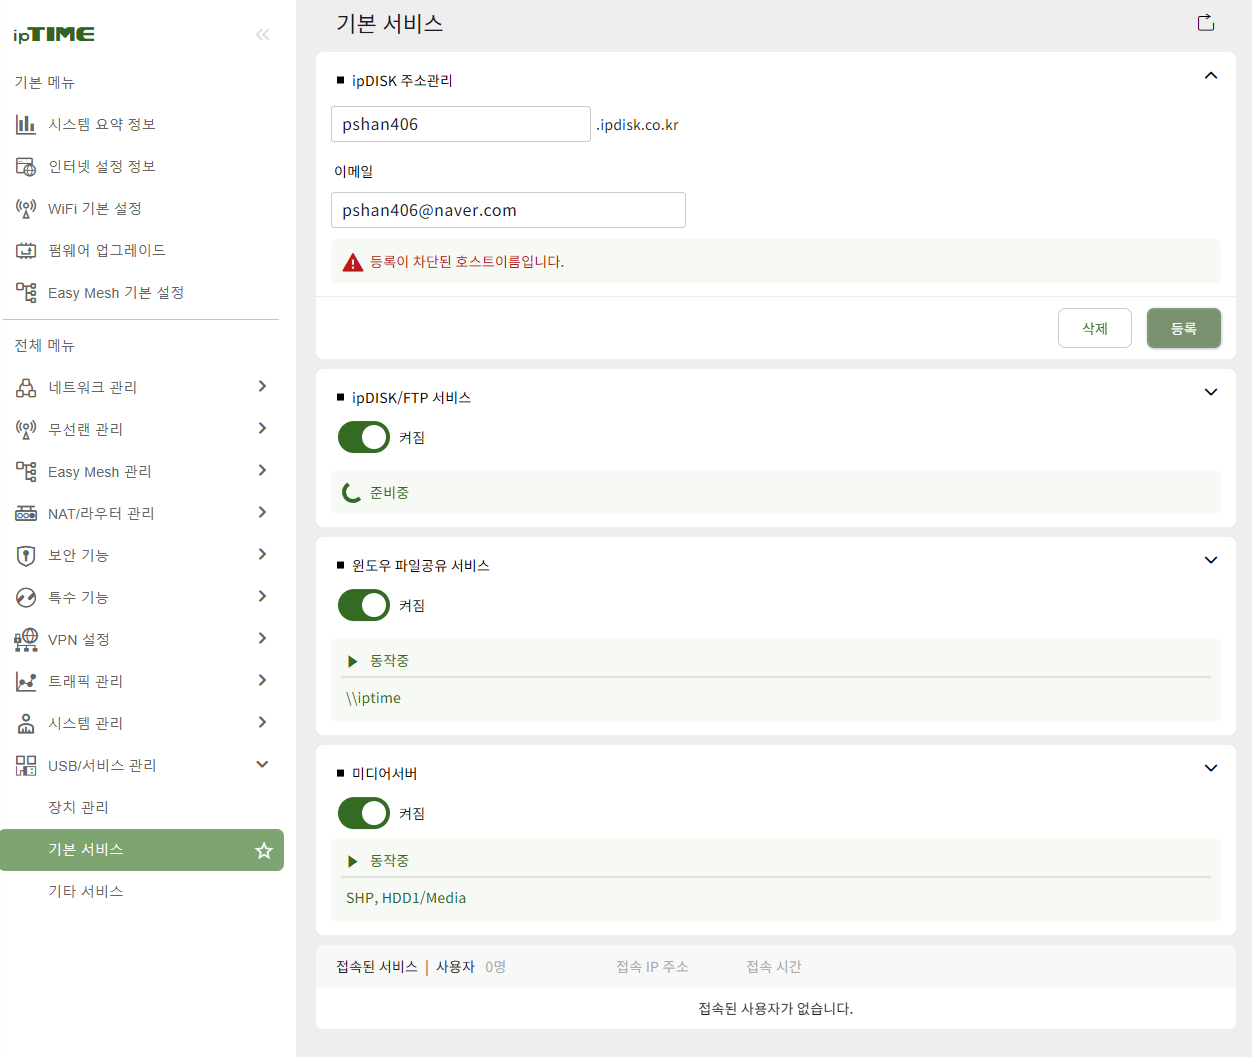Click the 네트워크 관리 network icon
This screenshot has height=1057, width=1252.
click(26, 387)
